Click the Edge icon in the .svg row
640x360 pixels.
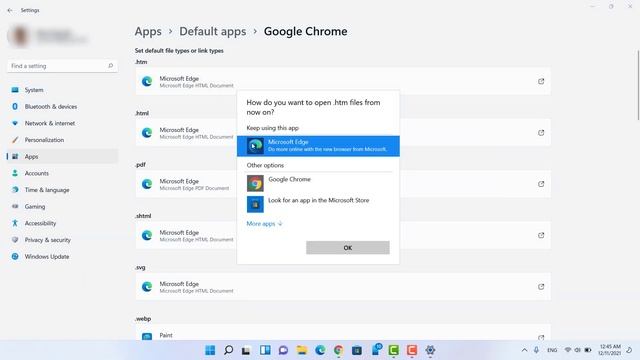(x=147, y=287)
